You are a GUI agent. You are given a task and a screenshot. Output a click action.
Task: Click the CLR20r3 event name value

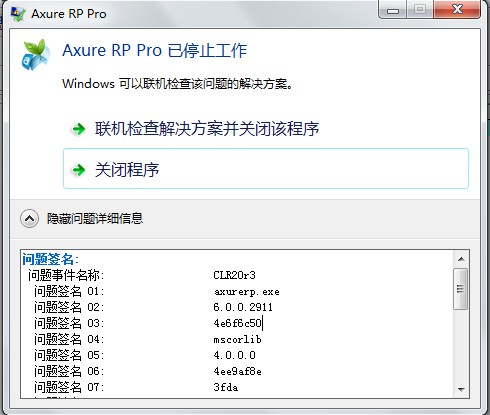tap(234, 275)
